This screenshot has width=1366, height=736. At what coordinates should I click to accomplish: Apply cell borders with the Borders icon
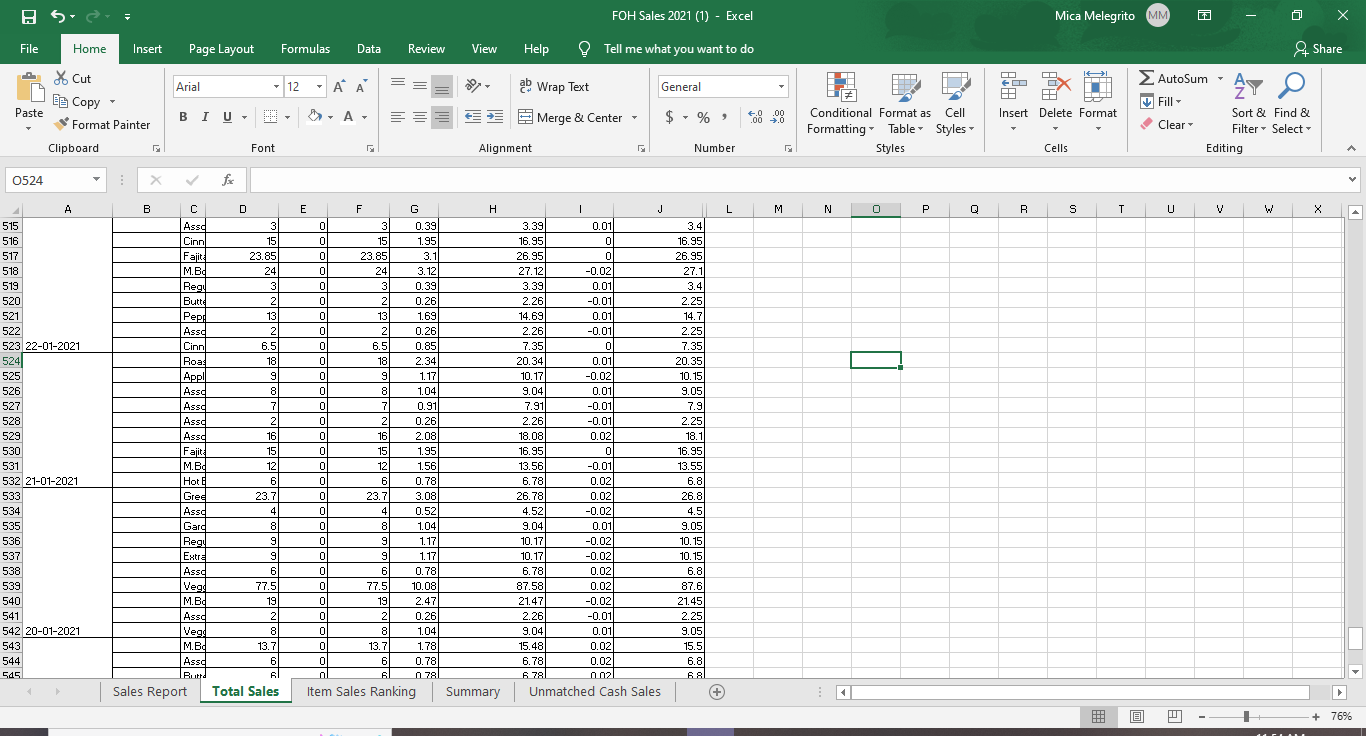tap(270, 118)
